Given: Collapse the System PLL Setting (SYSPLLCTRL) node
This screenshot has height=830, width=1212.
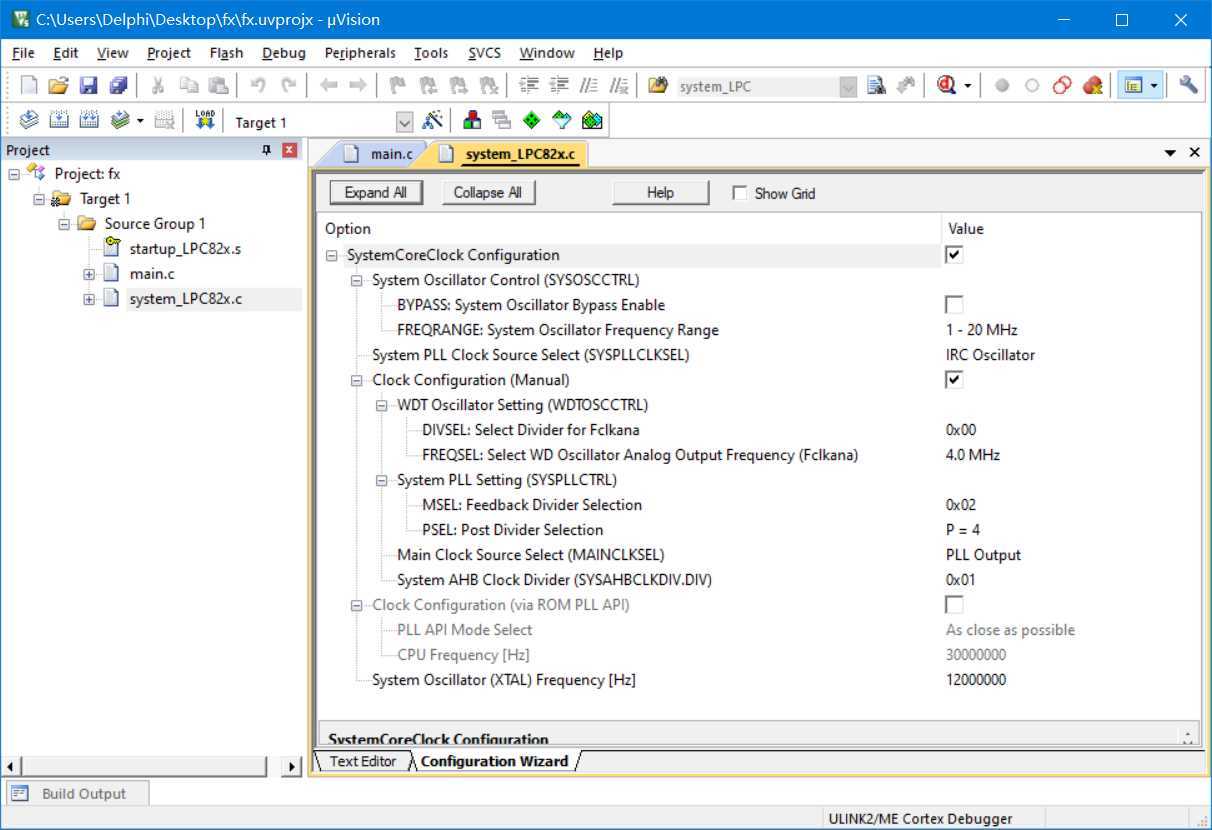Looking at the screenshot, I should point(382,480).
